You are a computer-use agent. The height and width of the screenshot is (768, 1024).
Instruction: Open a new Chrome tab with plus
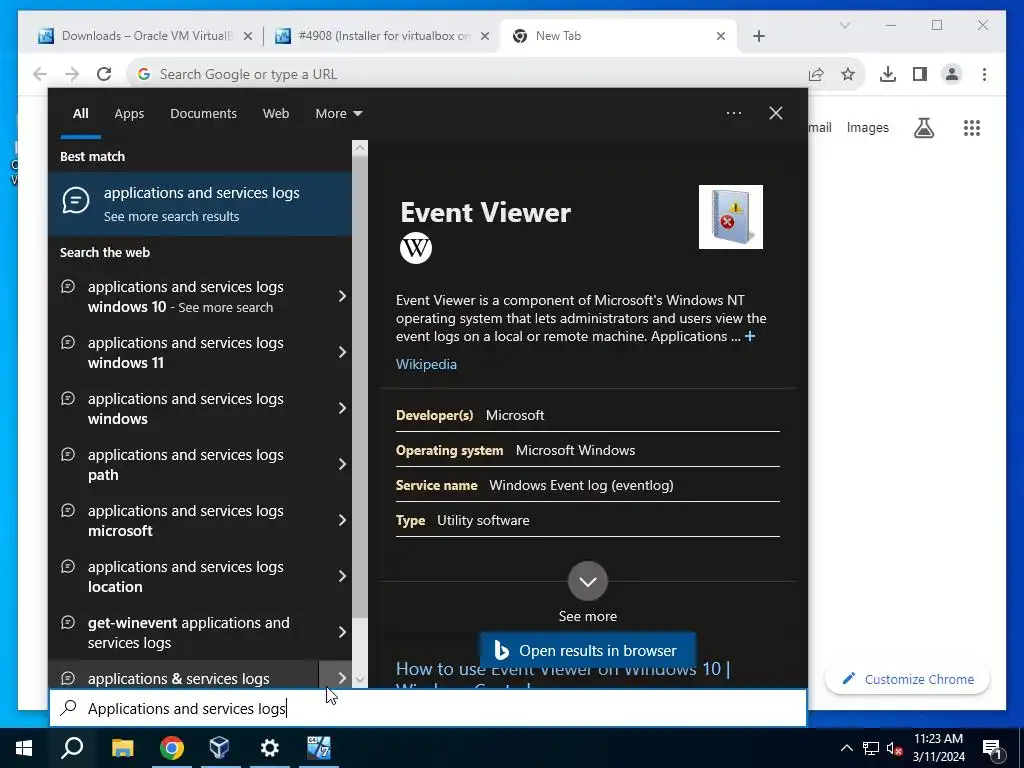759,36
